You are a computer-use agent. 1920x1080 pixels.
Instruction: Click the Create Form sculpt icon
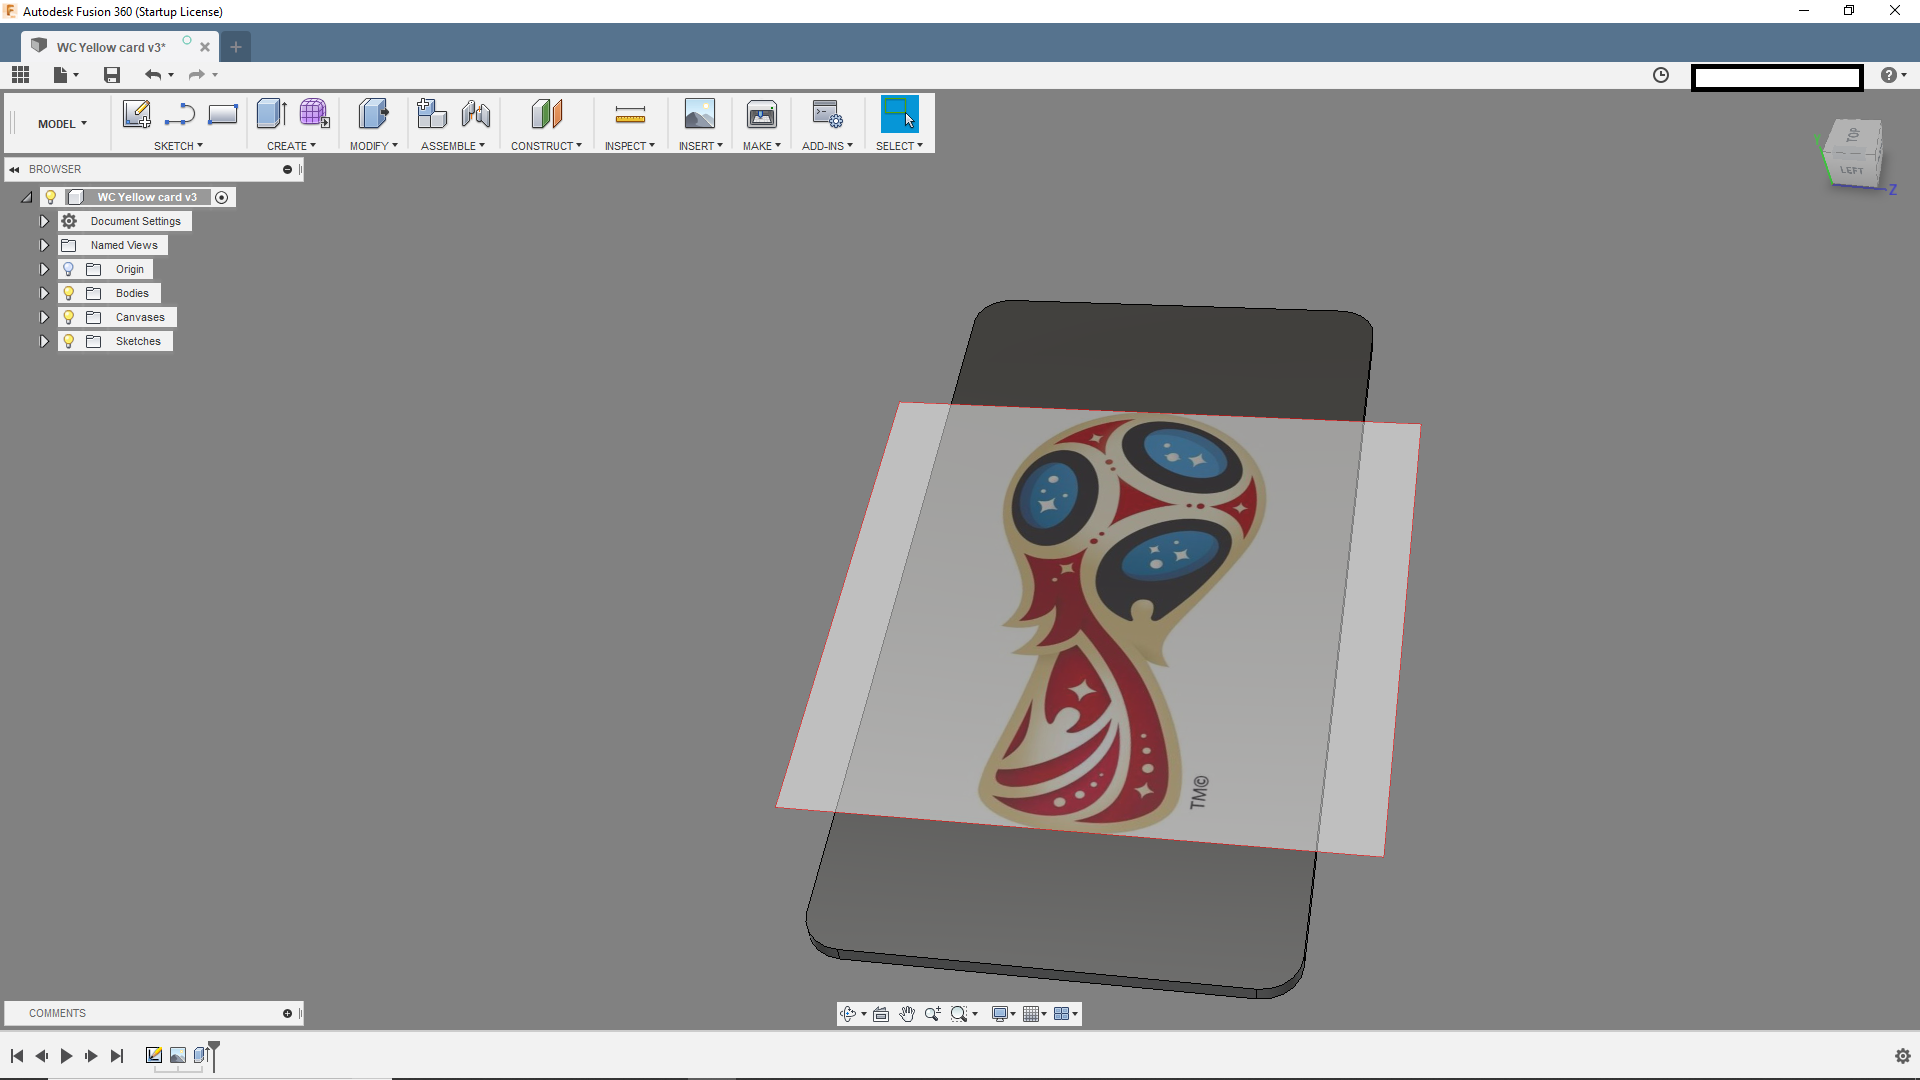(314, 114)
